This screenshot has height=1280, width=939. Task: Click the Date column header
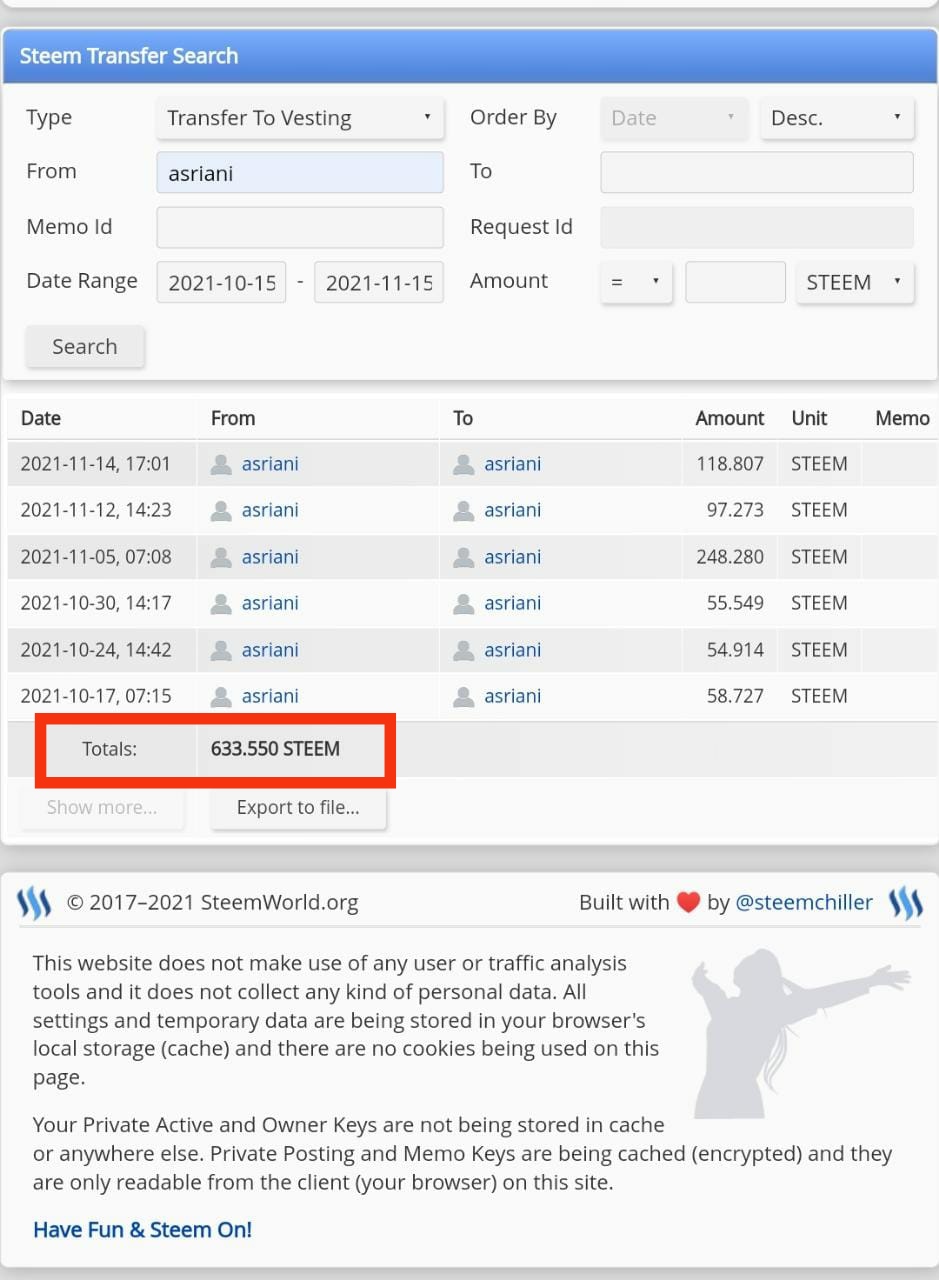point(41,418)
